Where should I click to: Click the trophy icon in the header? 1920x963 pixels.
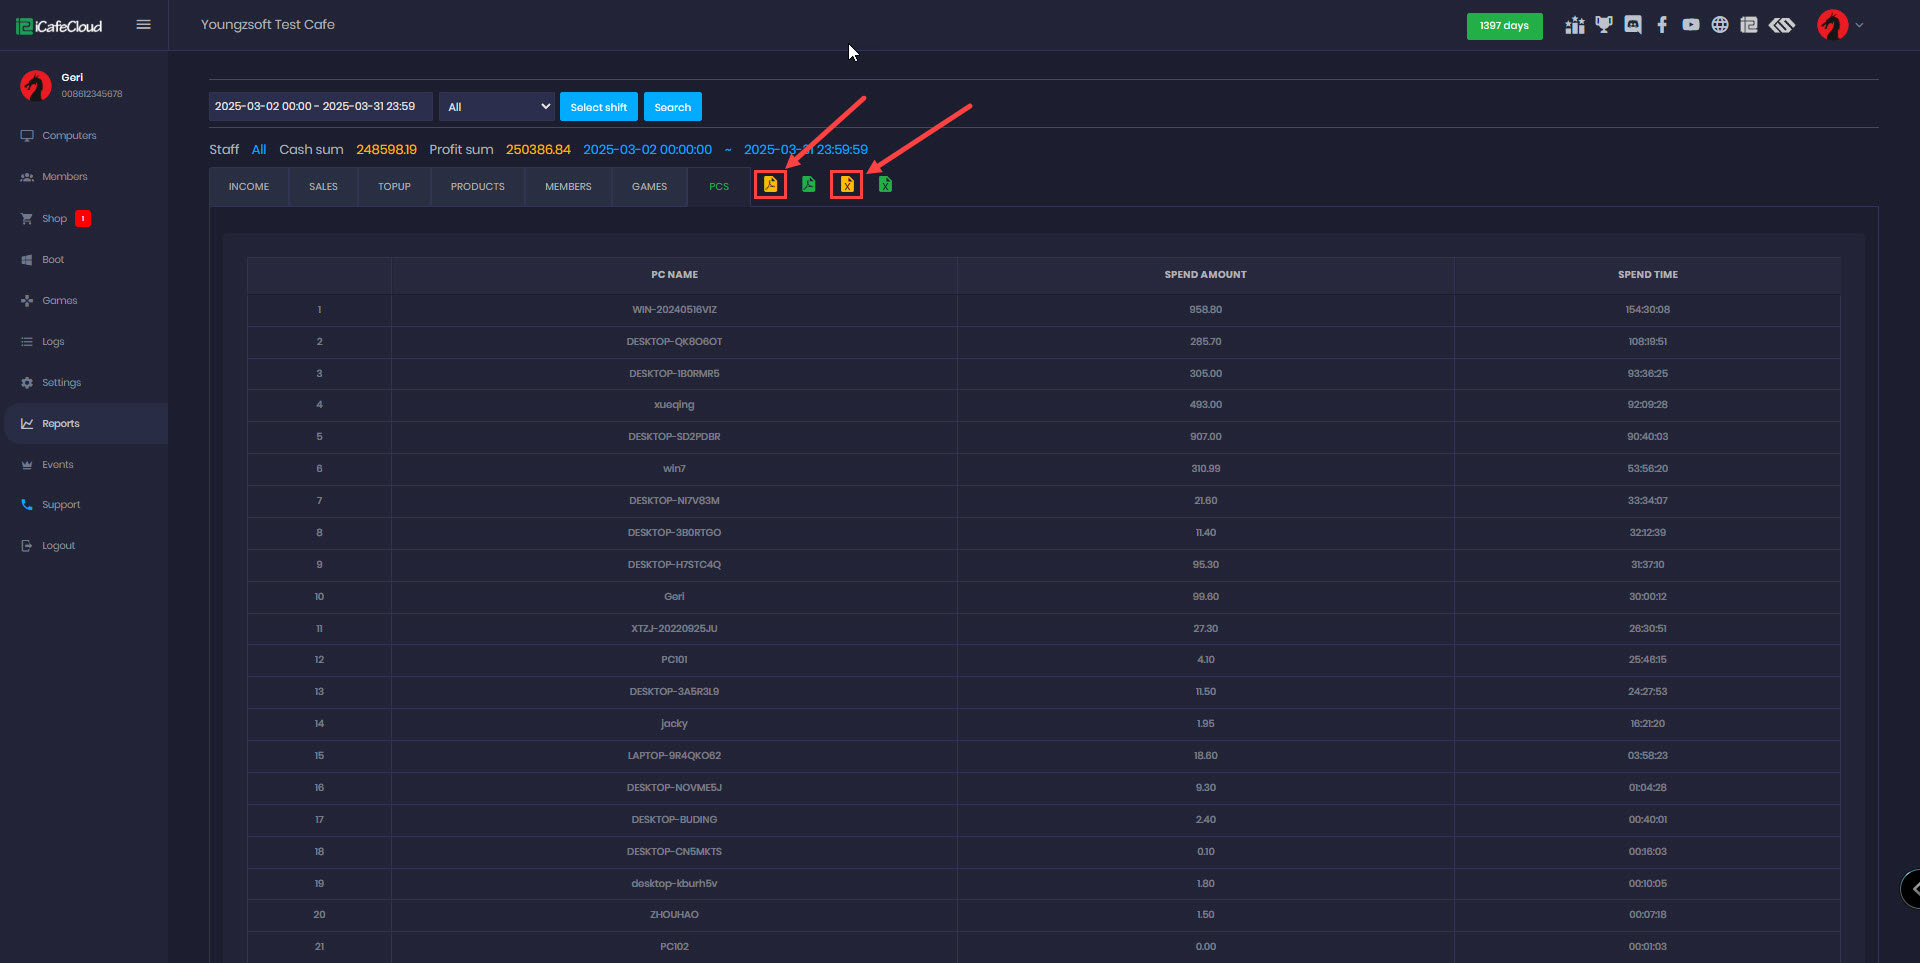(x=1604, y=25)
